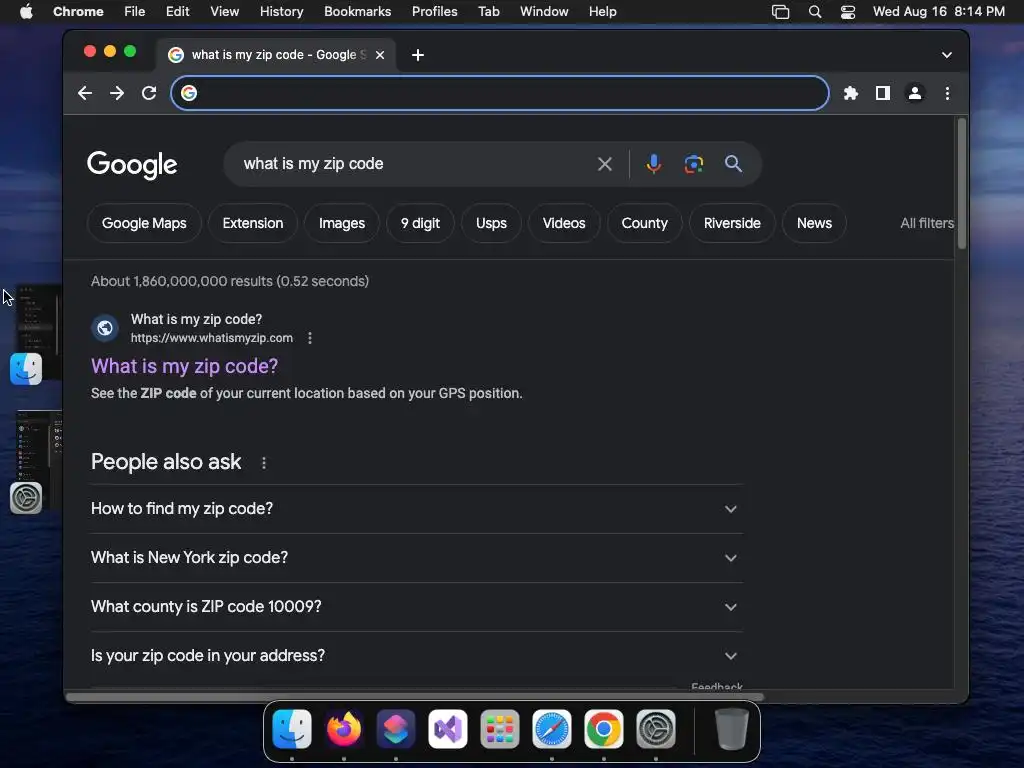The width and height of the screenshot is (1024, 768).
Task: Click the Chrome address bar
Action: (500, 93)
